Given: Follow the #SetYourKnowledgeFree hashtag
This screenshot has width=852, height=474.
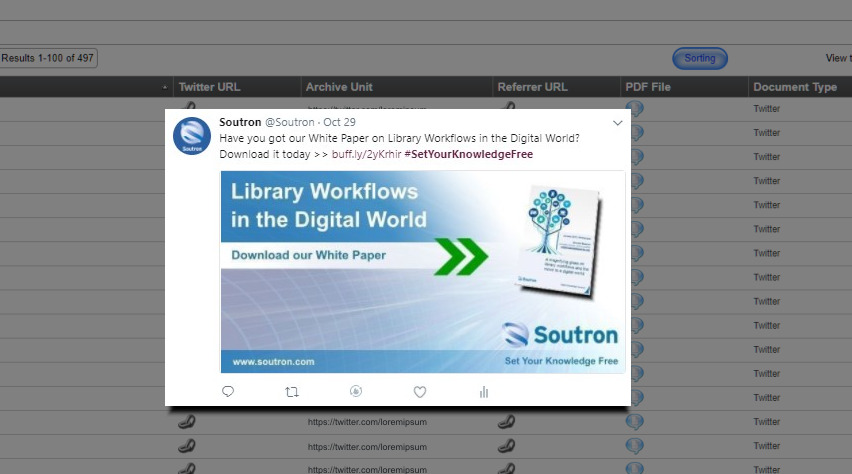Looking at the screenshot, I should tap(468, 154).
